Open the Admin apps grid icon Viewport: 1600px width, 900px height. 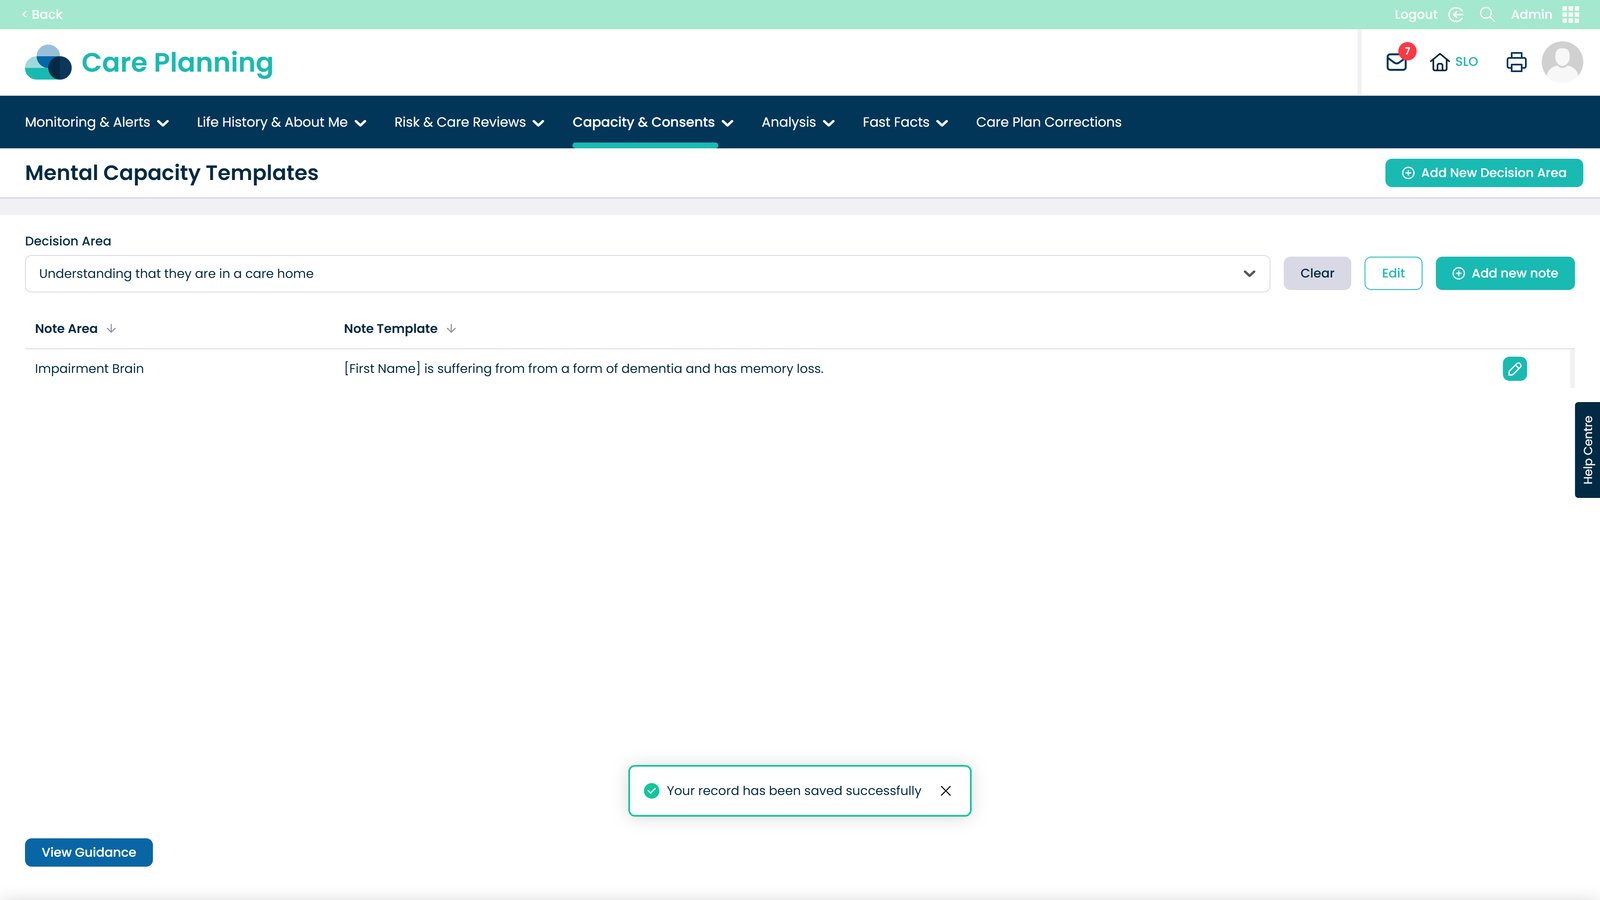point(1570,14)
